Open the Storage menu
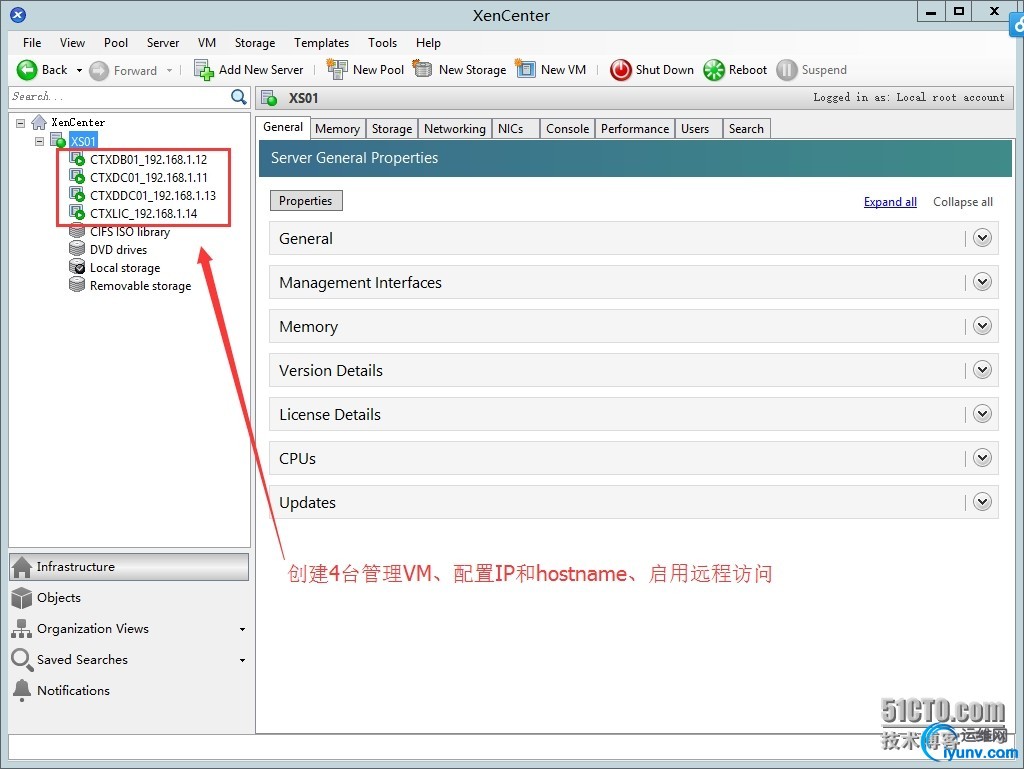Image resolution: width=1024 pixels, height=769 pixels. pyautogui.click(x=255, y=42)
